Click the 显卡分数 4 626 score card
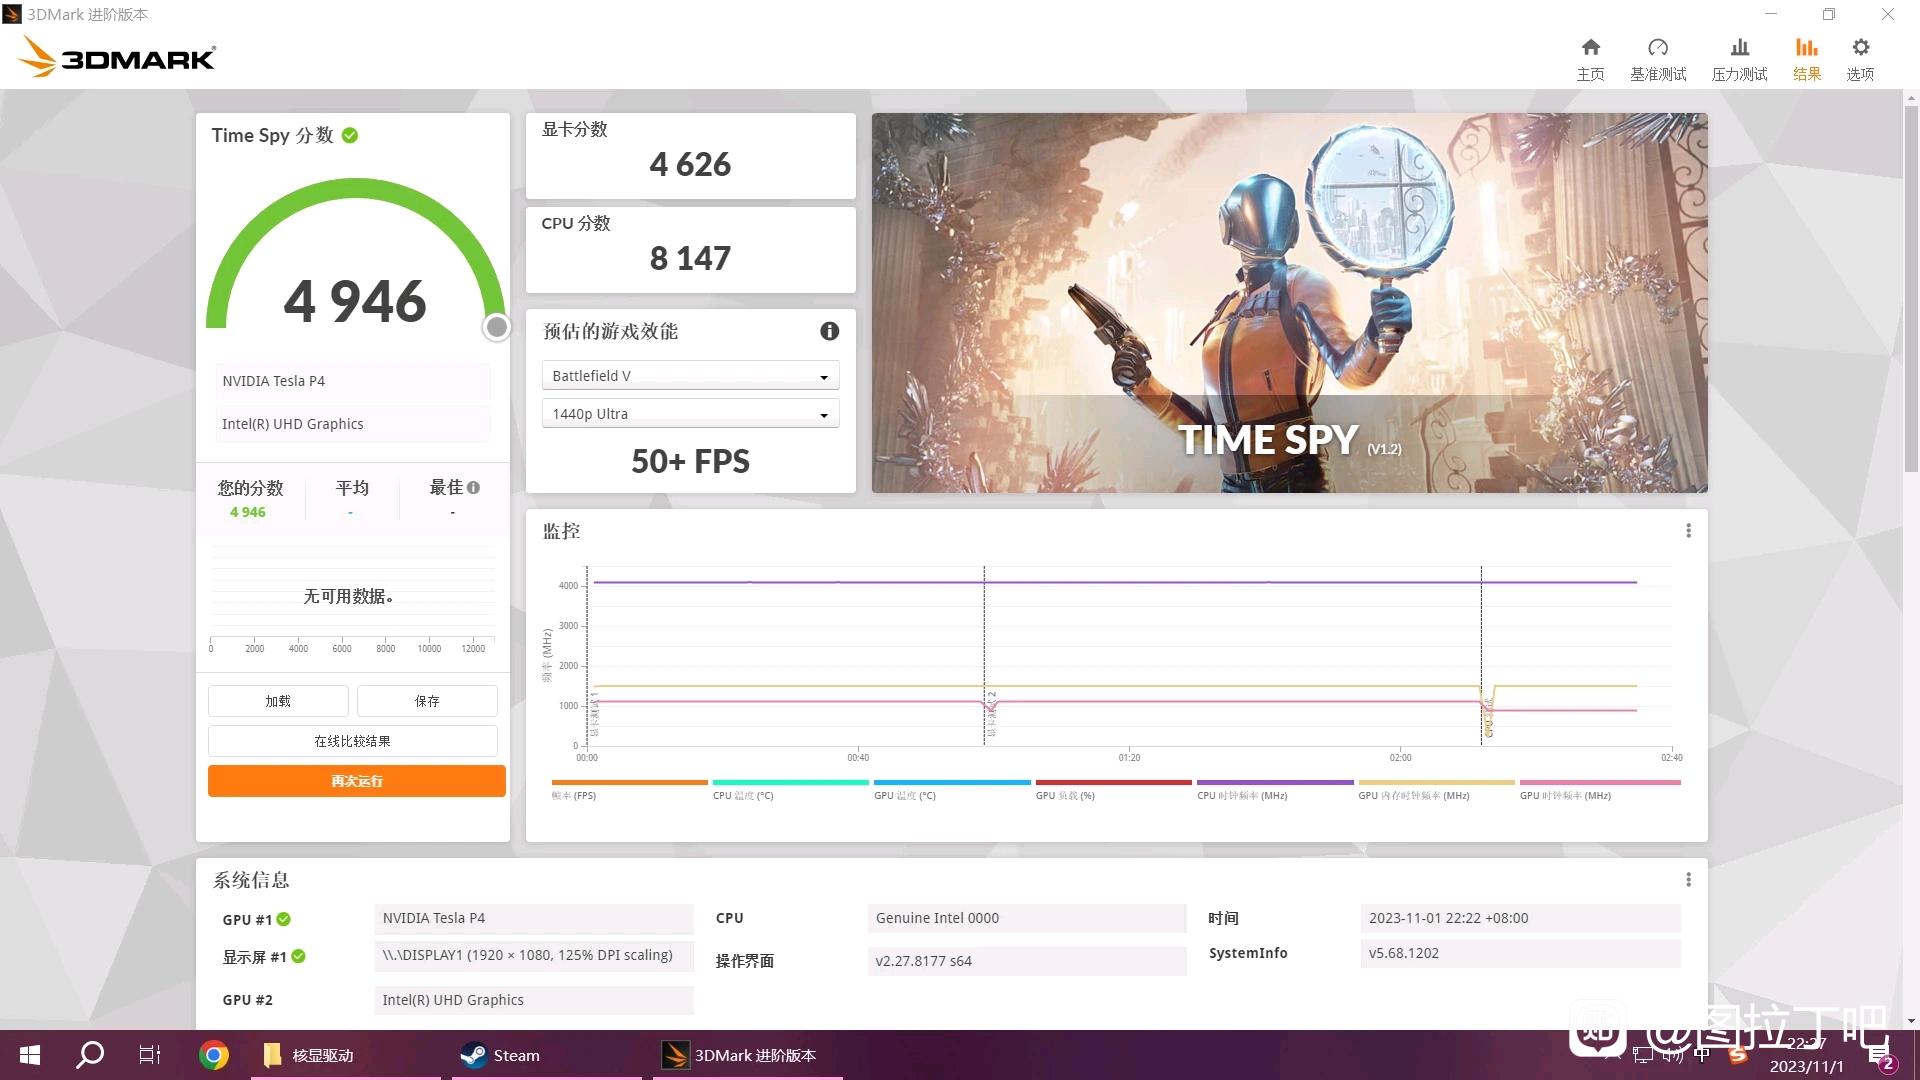Viewport: 1920px width, 1080px height. (x=690, y=155)
